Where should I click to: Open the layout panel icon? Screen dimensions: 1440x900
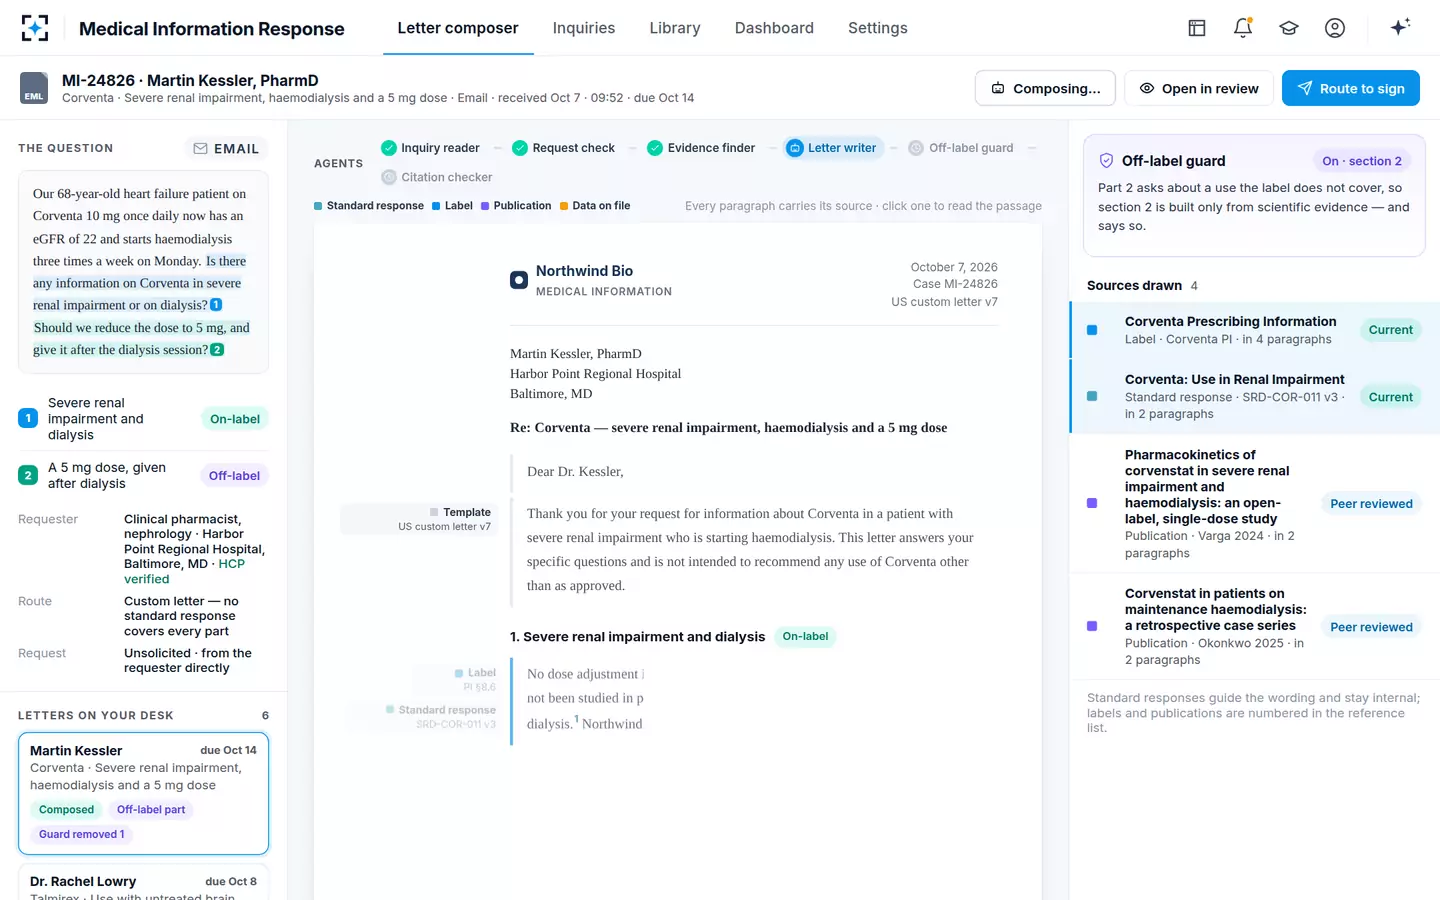point(1197,28)
